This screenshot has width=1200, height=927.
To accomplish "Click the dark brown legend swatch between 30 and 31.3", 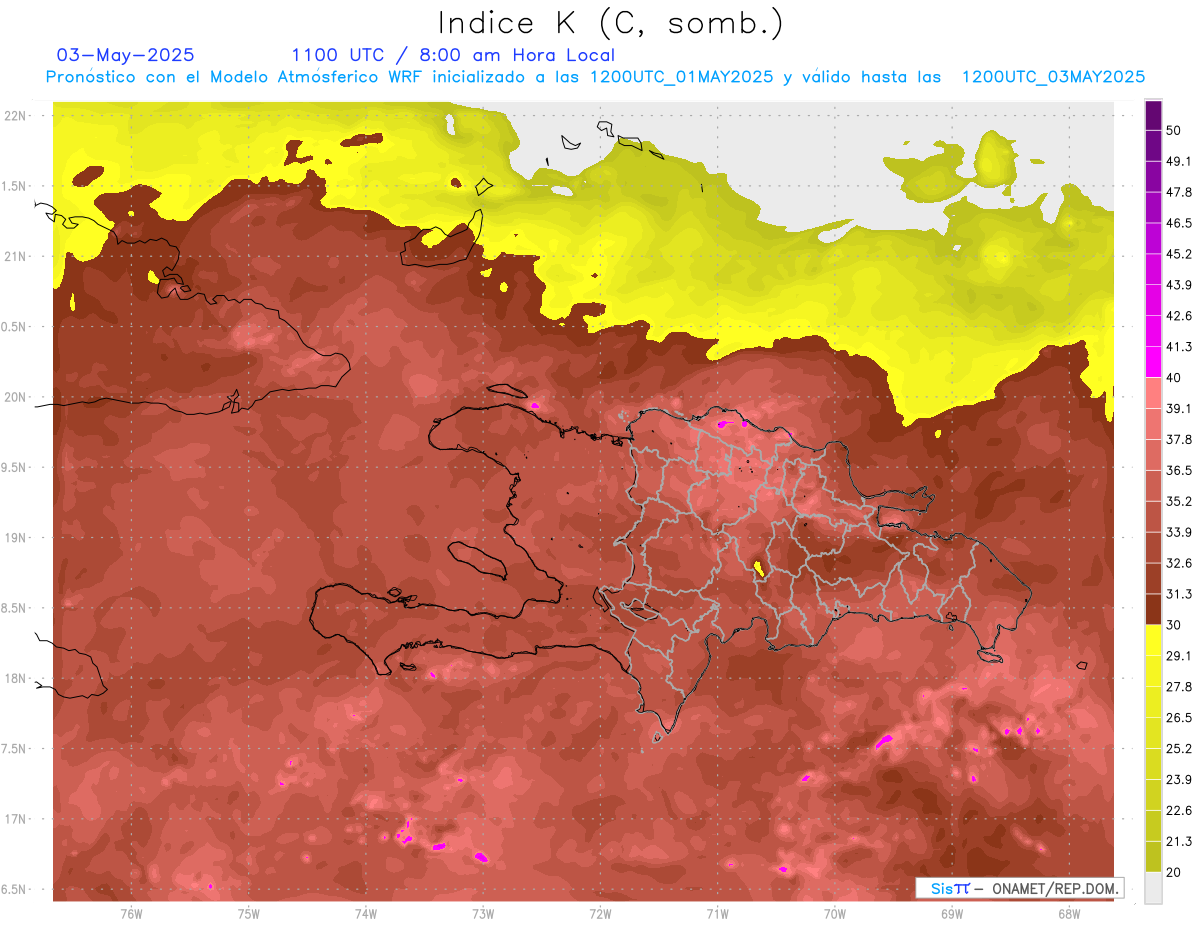I will [x=1153, y=609].
